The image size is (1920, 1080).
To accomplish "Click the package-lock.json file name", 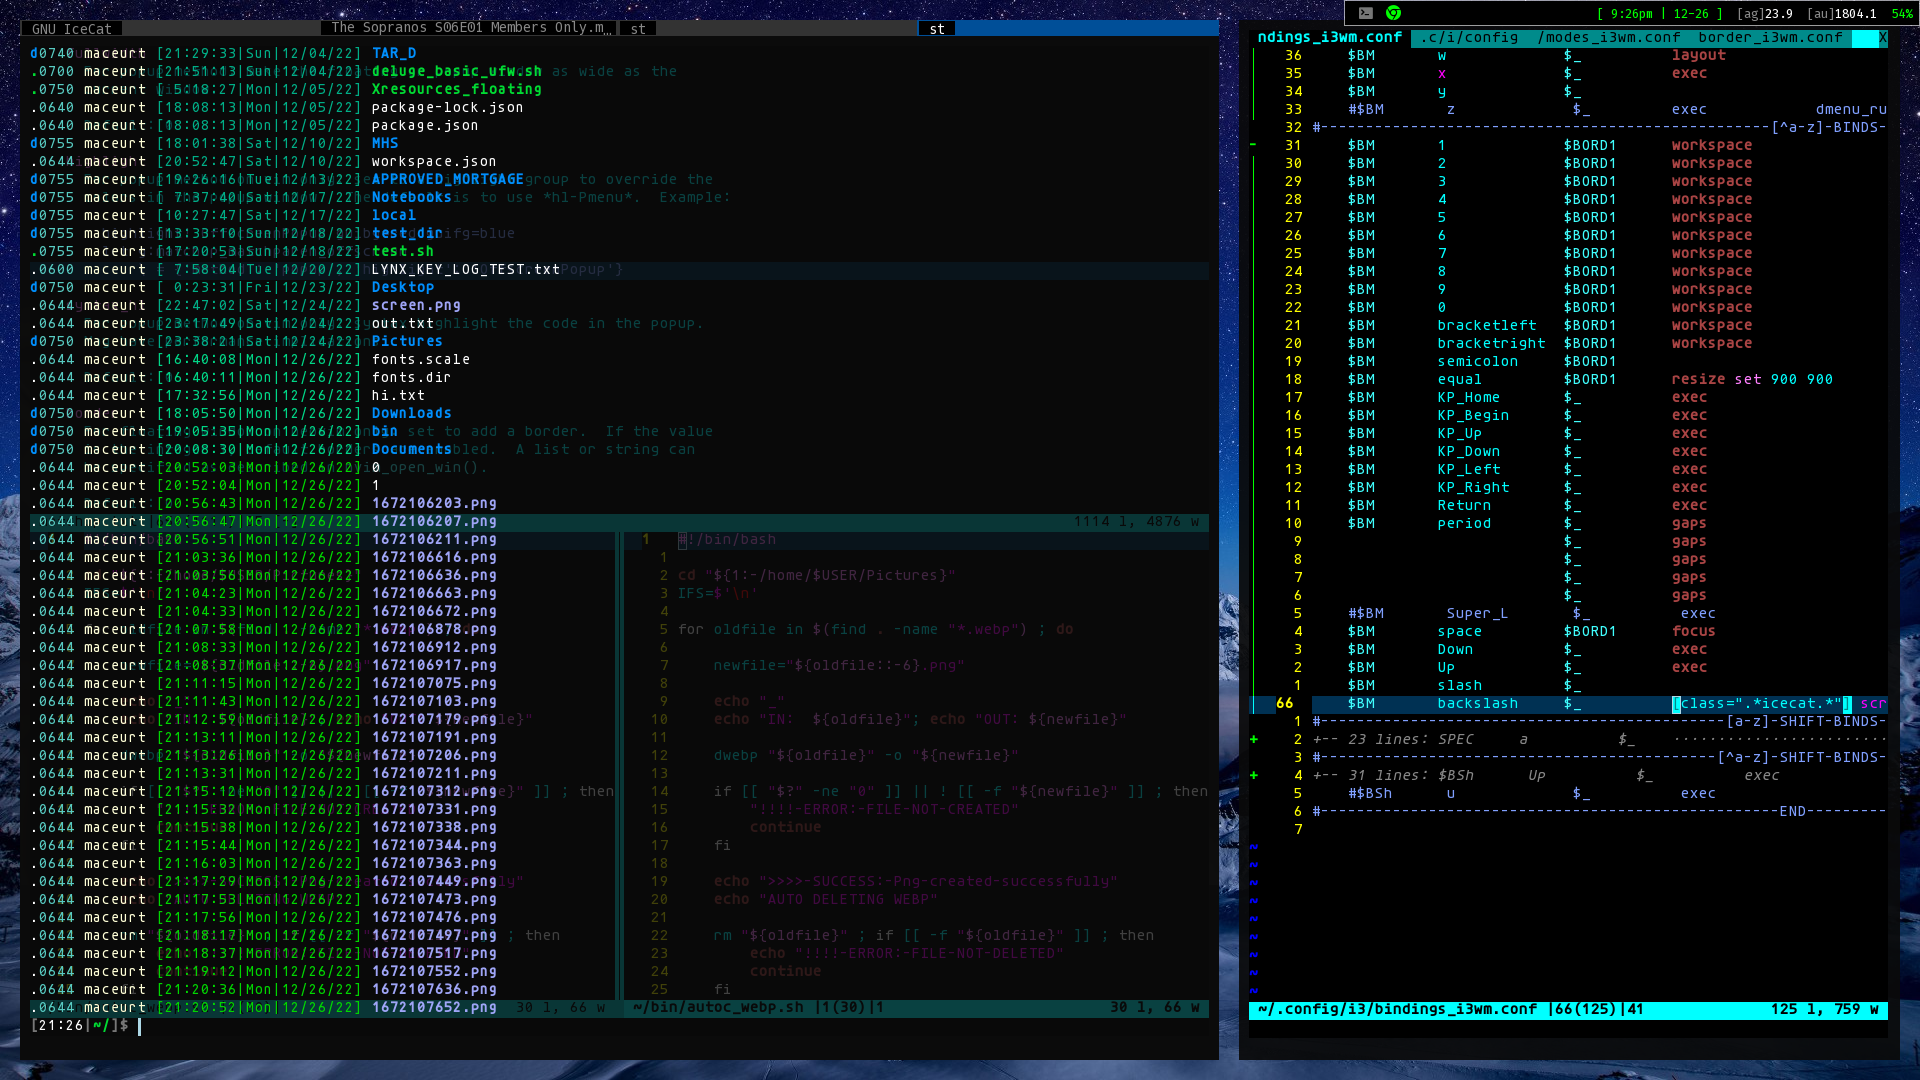I will coord(448,107).
